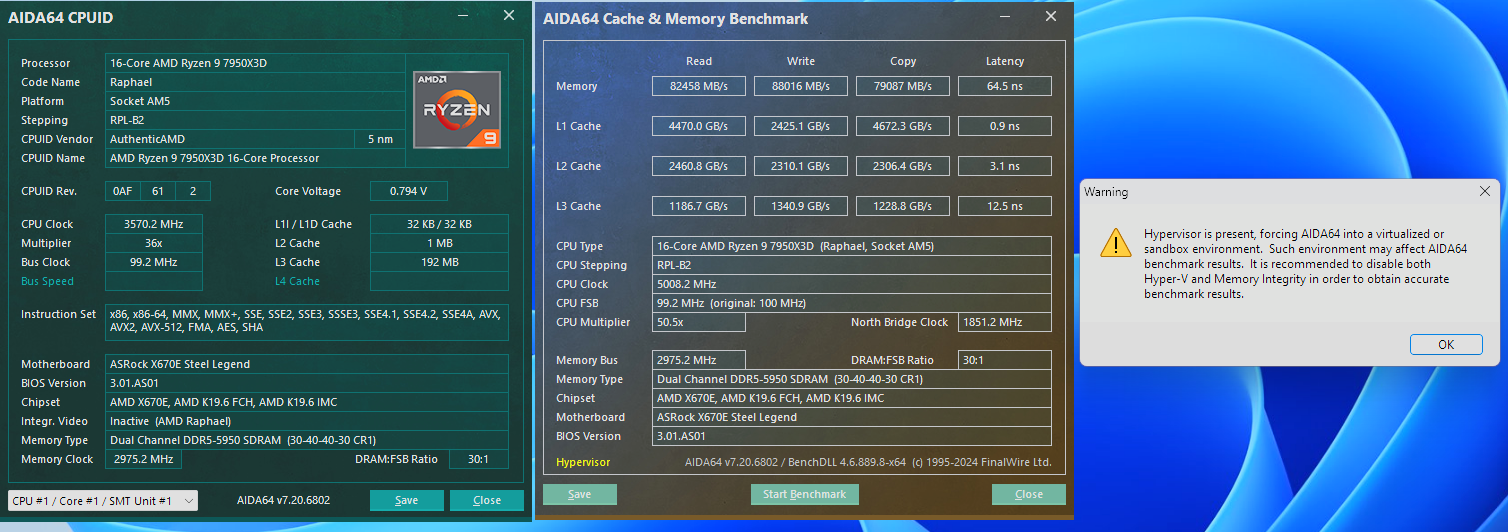The image size is (1508, 532).
Task: Dismiss the Warning dialog using its X
Action: [x=1484, y=191]
